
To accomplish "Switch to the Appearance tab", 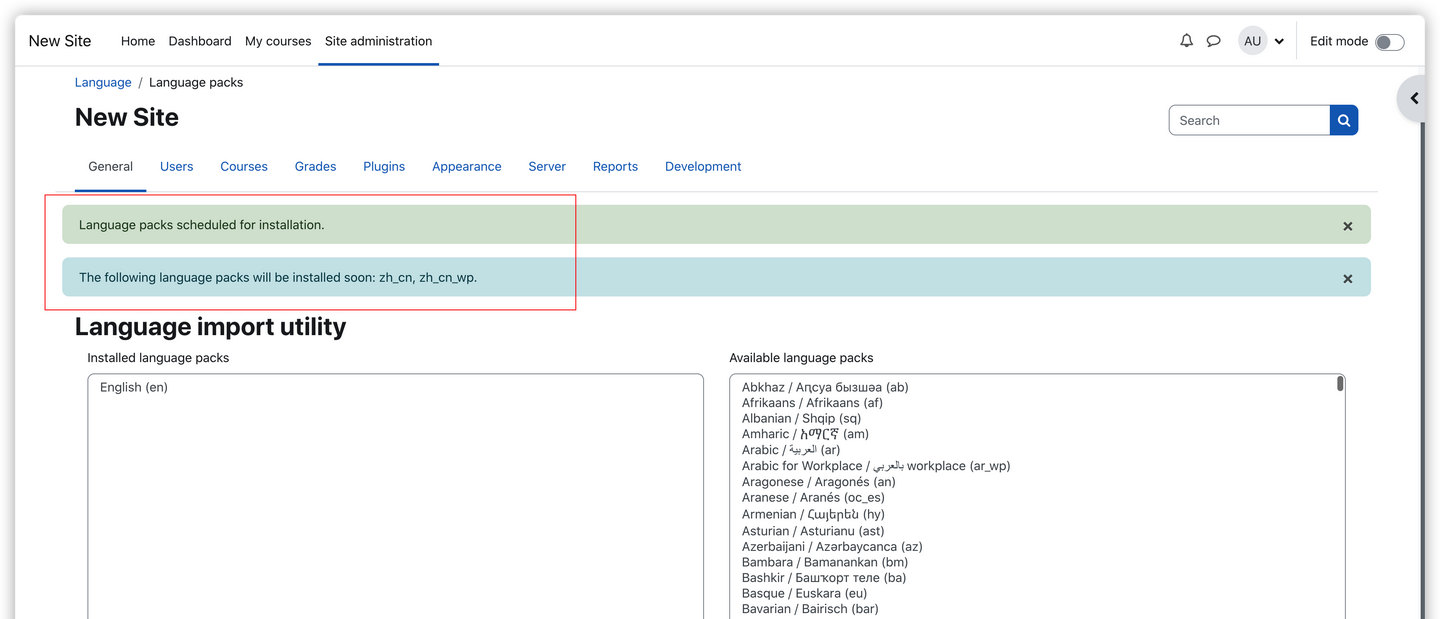I will (467, 166).
